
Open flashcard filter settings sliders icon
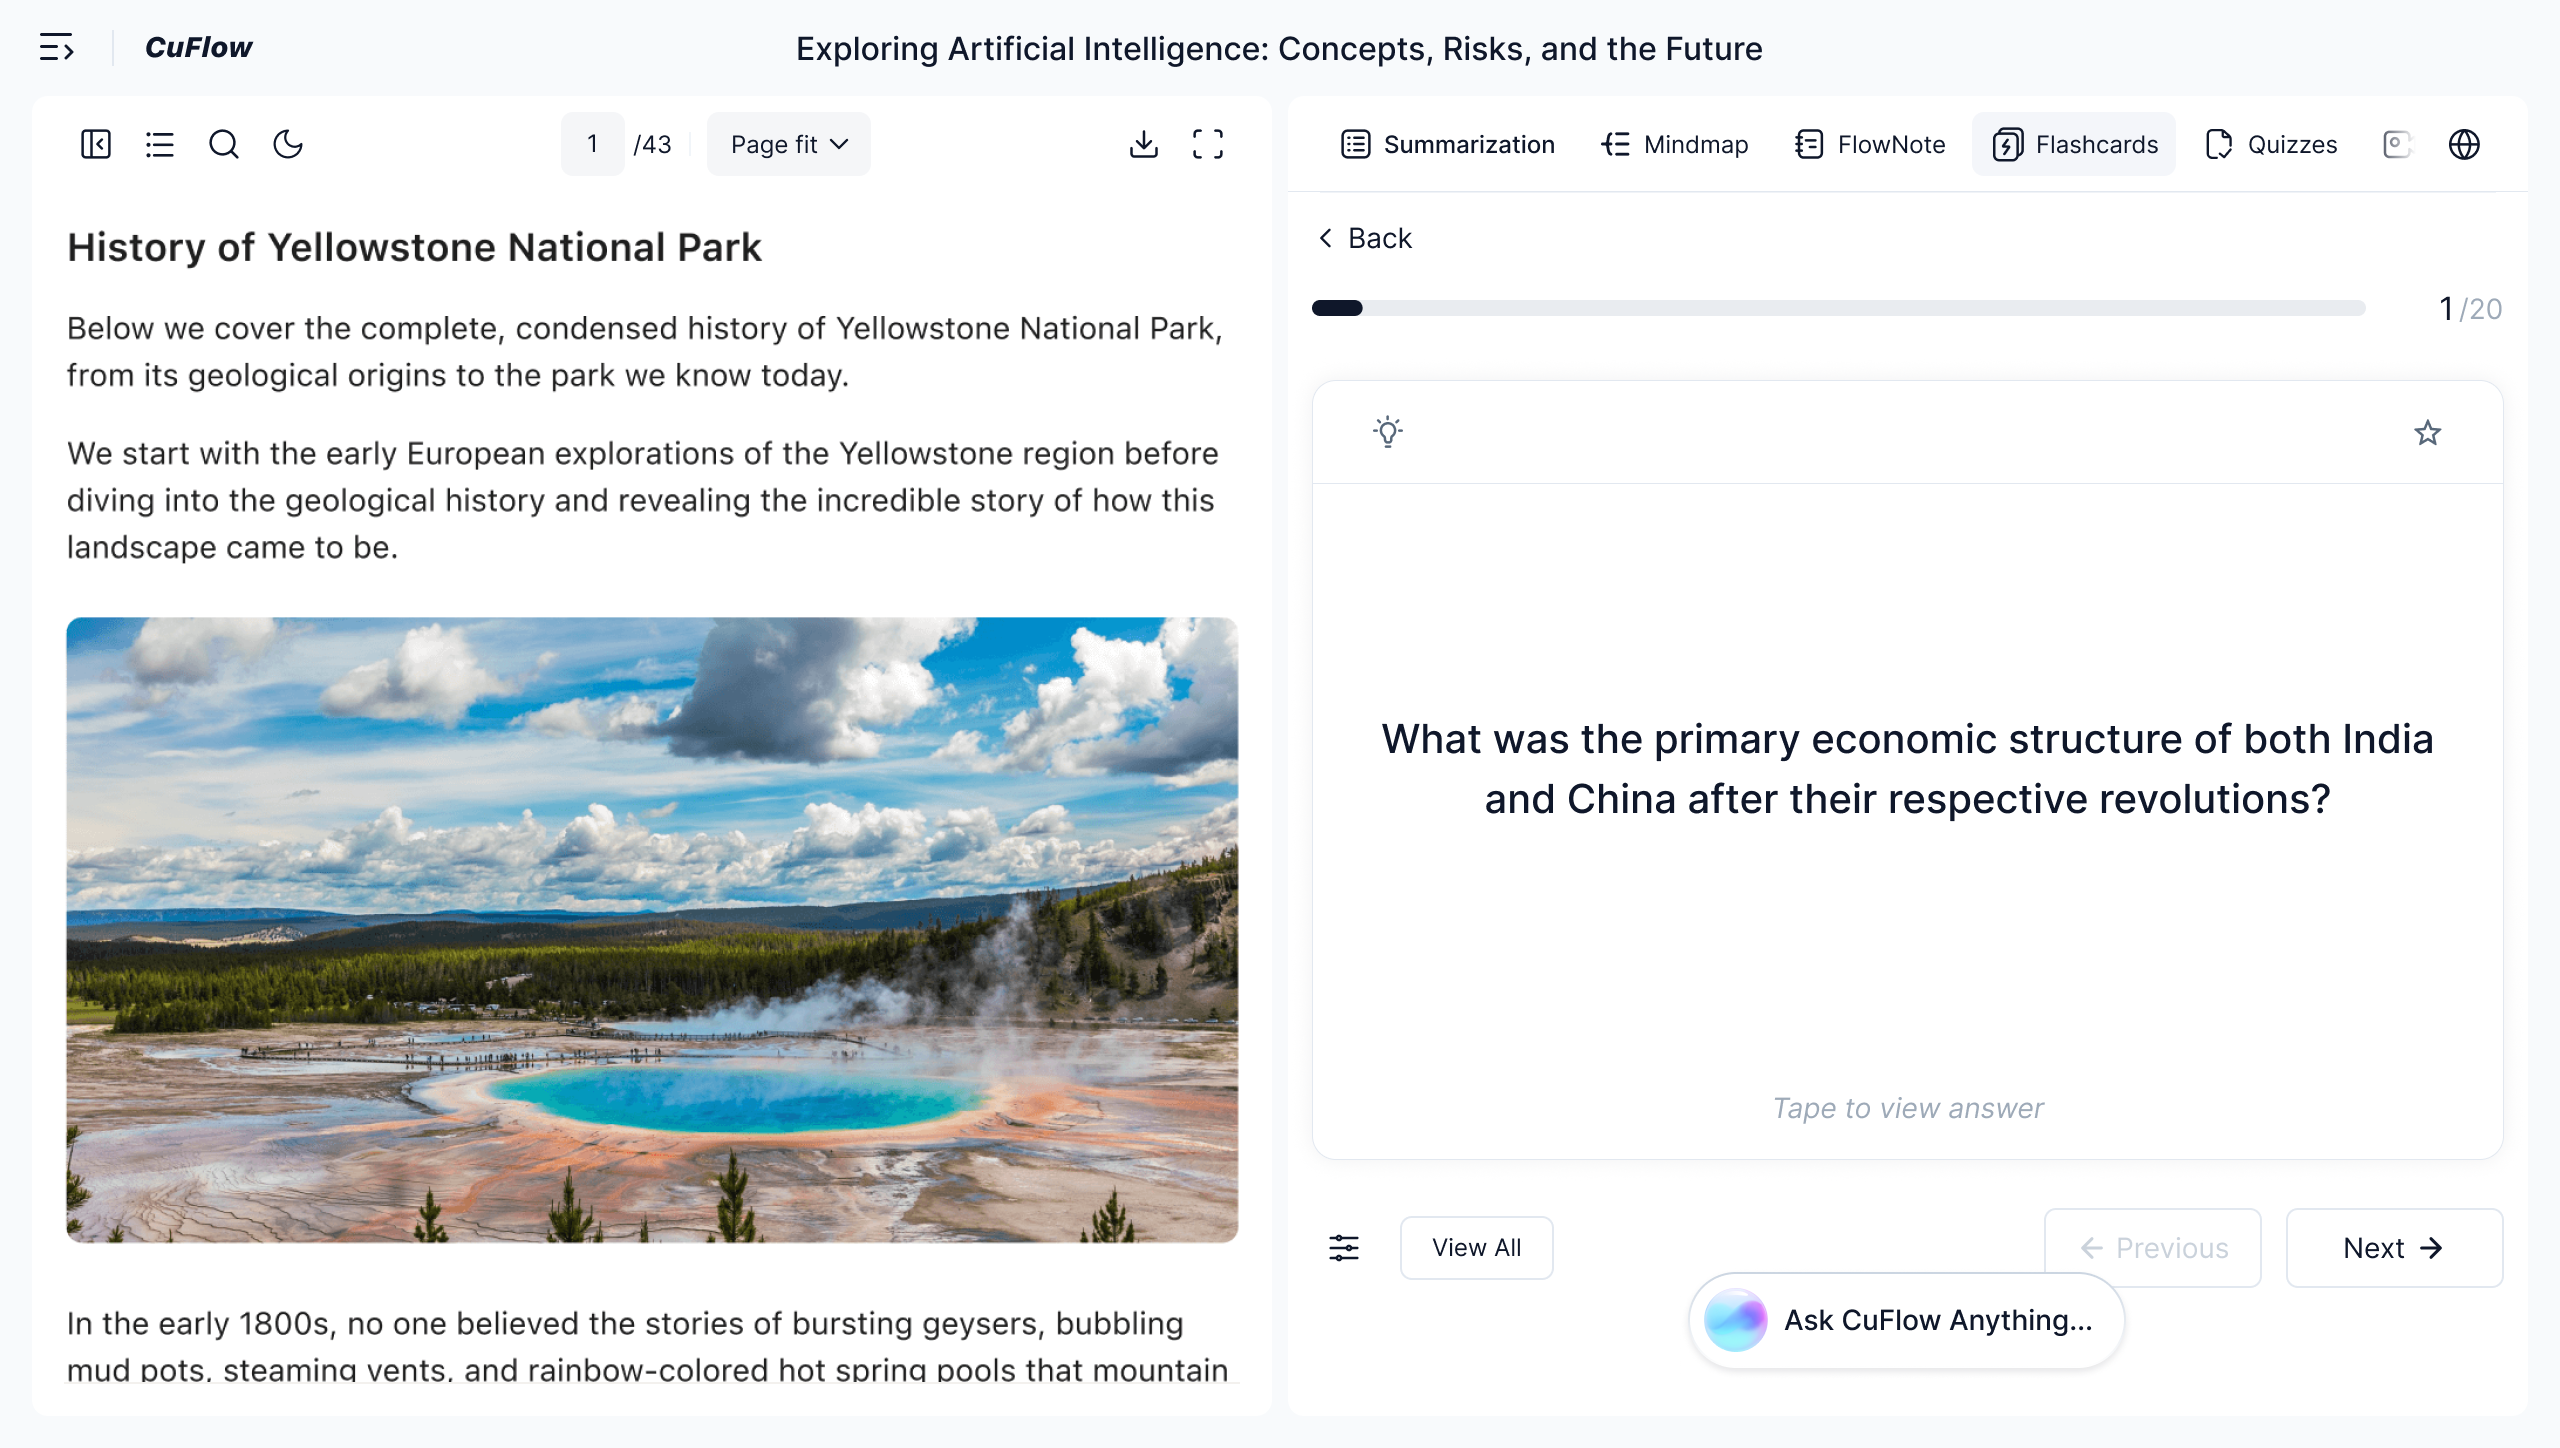point(1344,1248)
